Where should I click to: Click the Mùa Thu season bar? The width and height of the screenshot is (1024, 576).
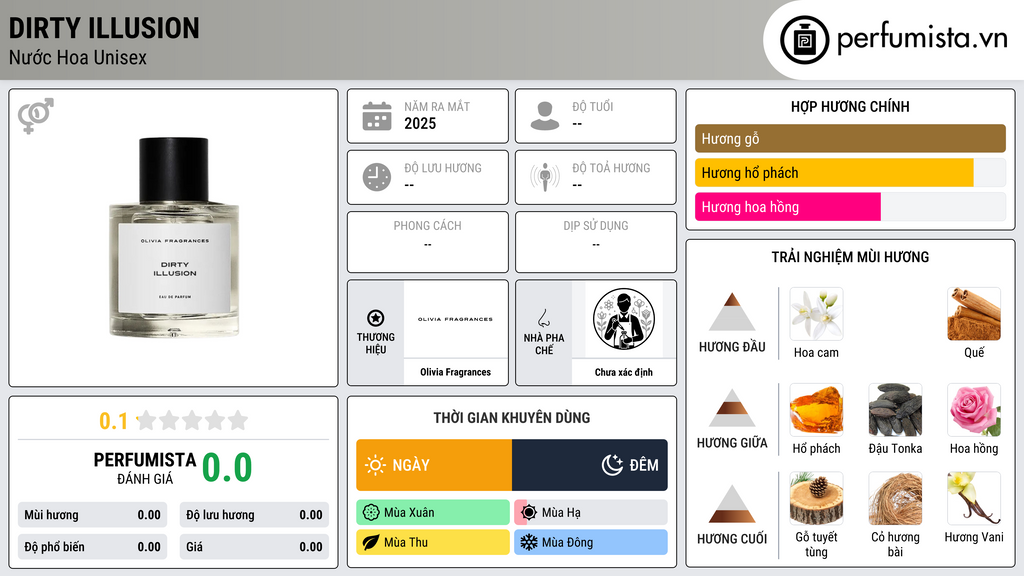[433, 542]
